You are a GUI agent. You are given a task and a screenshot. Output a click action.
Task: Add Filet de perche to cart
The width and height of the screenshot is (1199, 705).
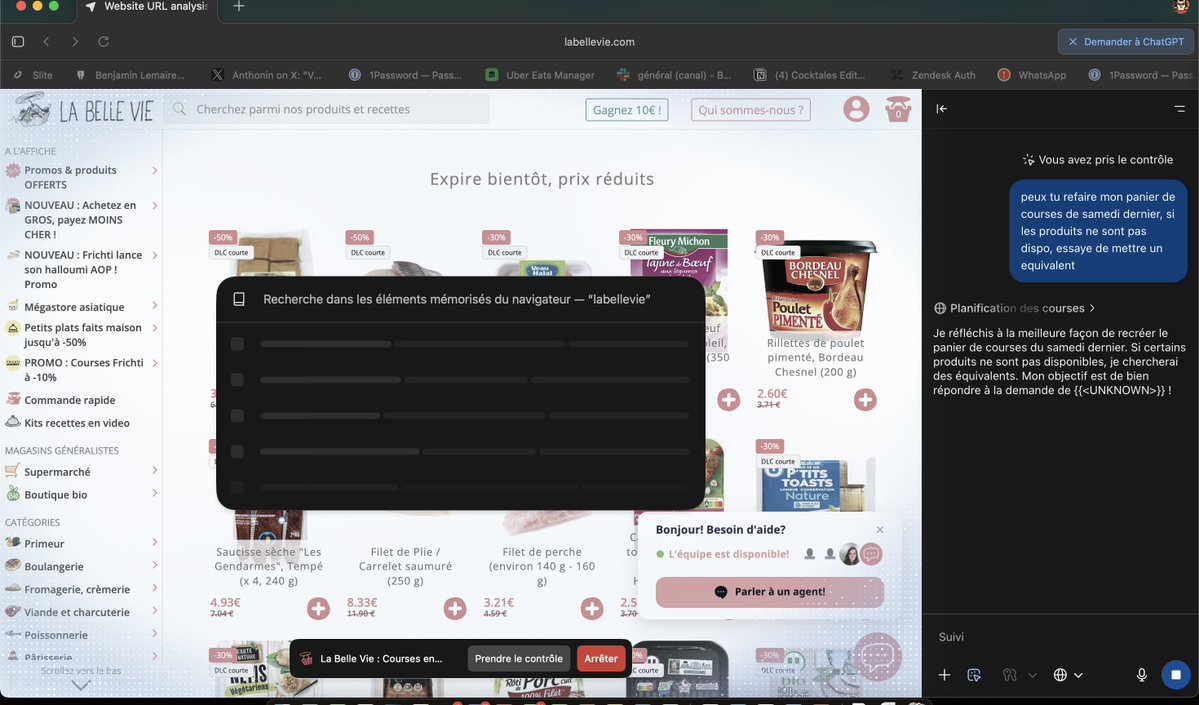pyautogui.click(x=591, y=608)
